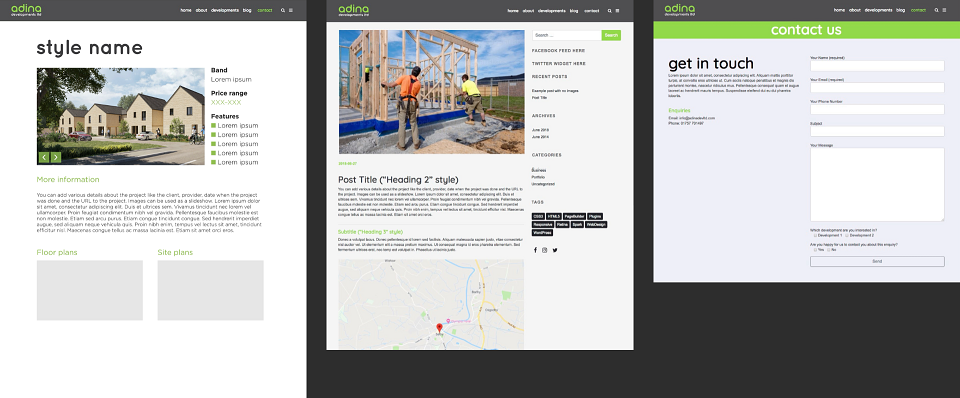This screenshot has width=960, height=398.
Task: Open contact in contact page navigation
Action: tap(918, 10)
